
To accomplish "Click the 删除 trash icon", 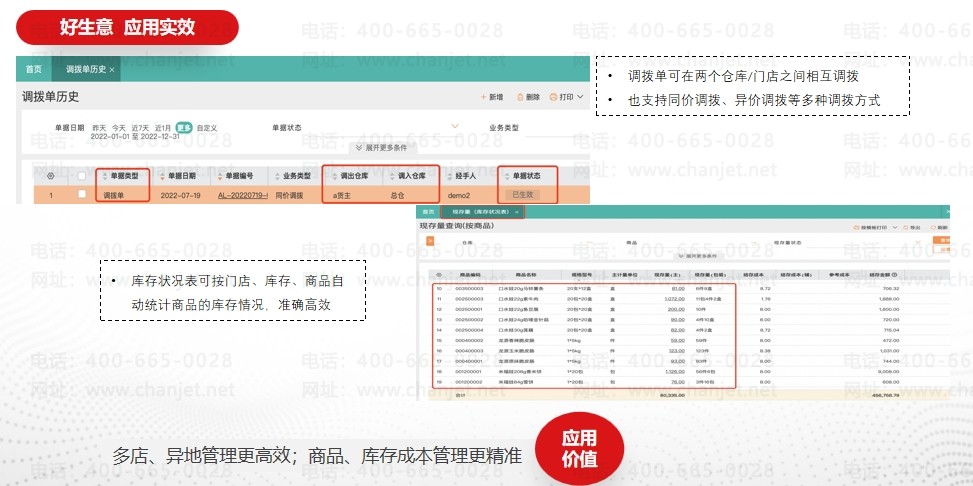I will coord(520,97).
